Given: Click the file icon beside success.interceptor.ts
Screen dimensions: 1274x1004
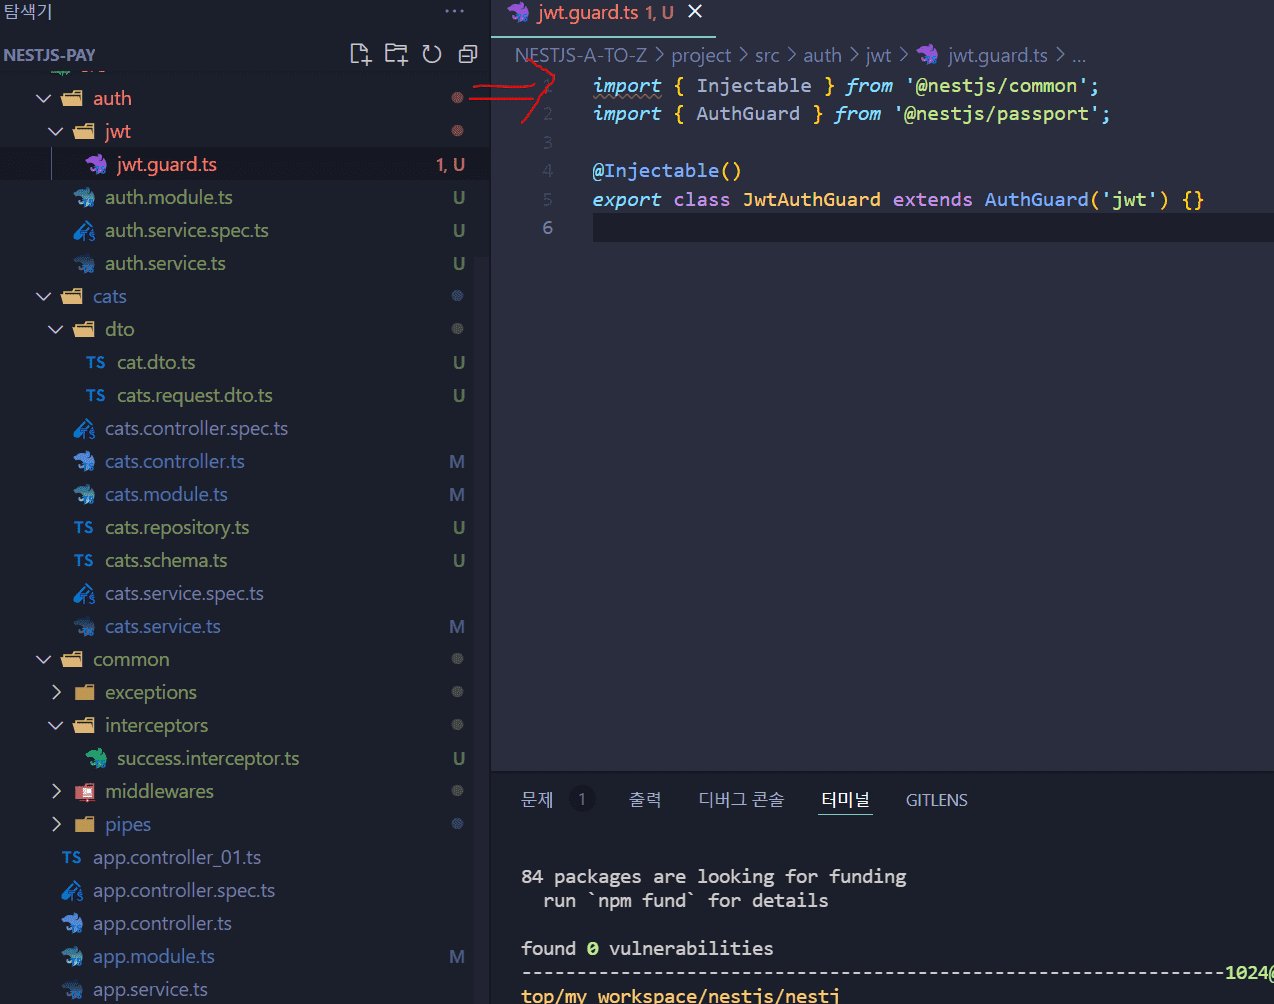Looking at the screenshot, I should [x=96, y=758].
